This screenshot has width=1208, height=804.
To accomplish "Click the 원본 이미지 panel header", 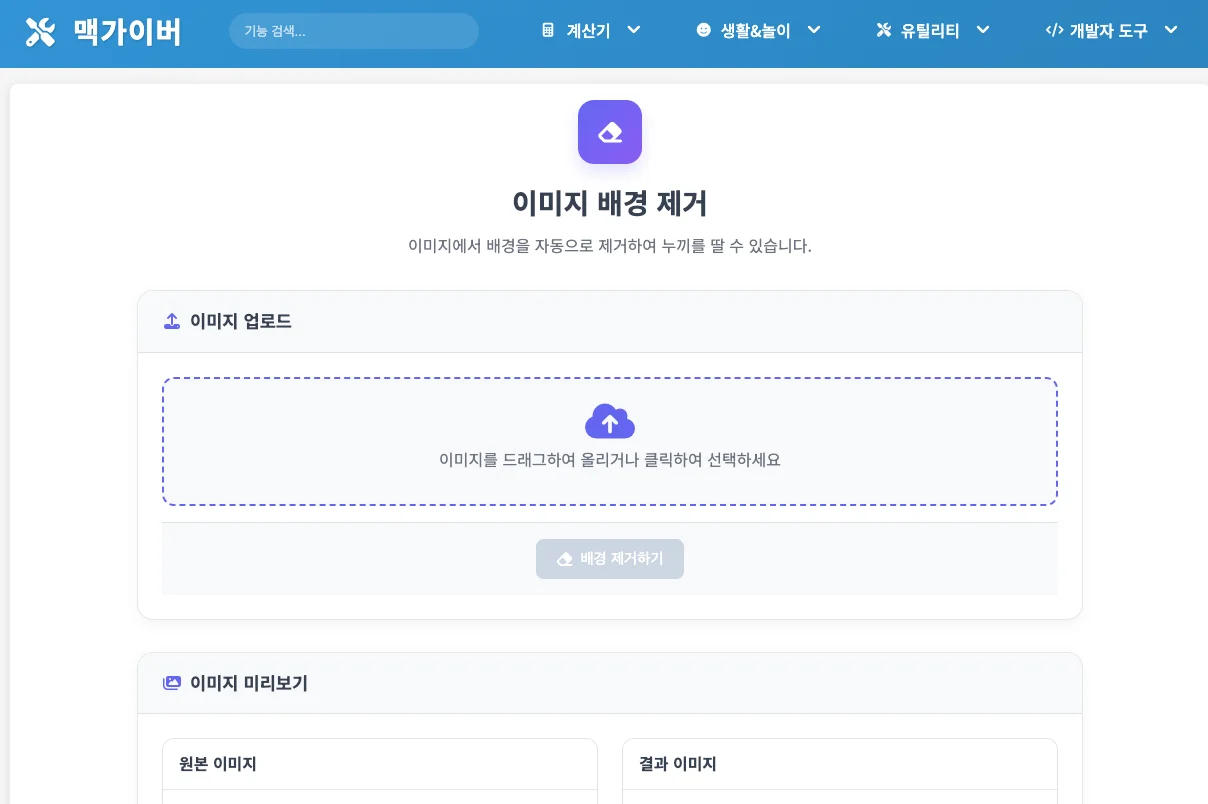I will point(380,764).
